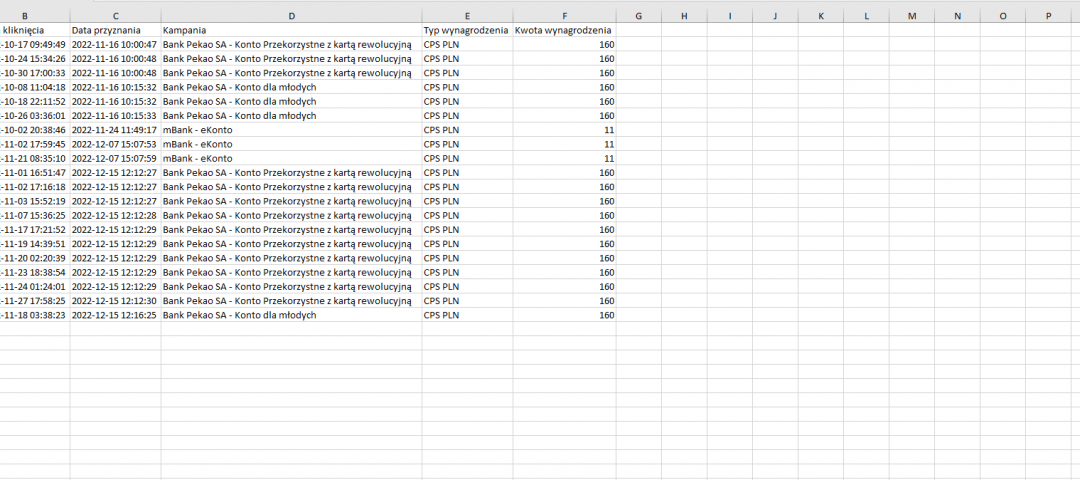Screen dimensions: 1080x480
Task: Click column C header letter
Action: click(x=115, y=16)
